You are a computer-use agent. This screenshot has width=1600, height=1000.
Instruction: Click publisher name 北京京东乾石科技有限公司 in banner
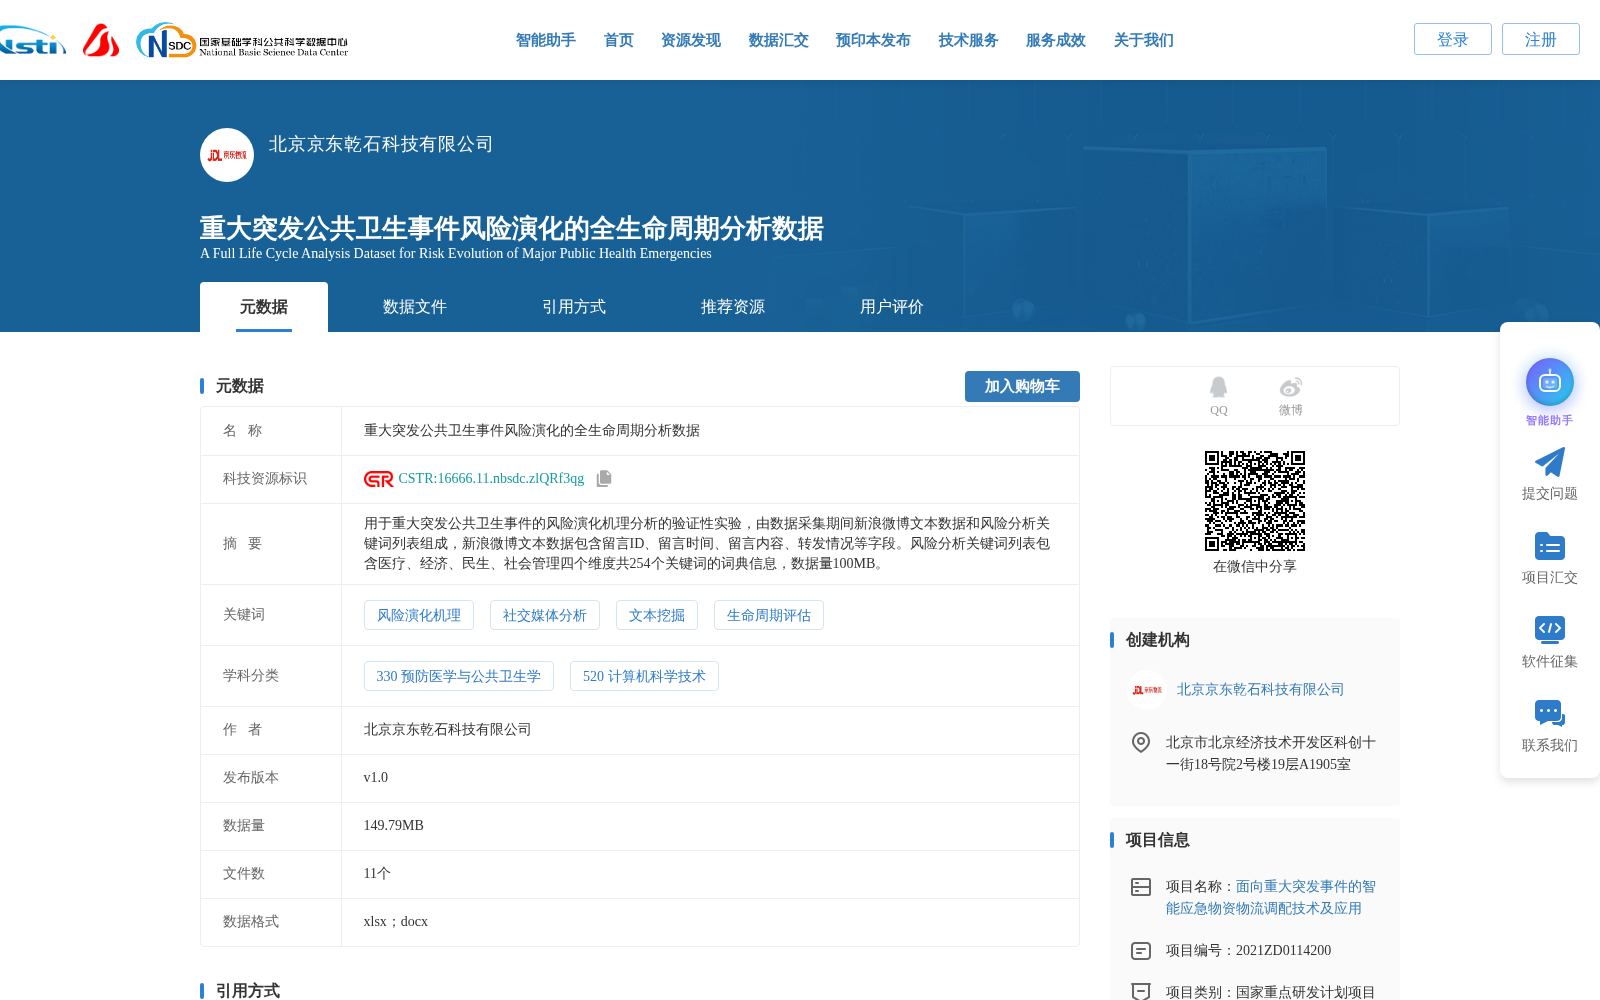tap(381, 144)
